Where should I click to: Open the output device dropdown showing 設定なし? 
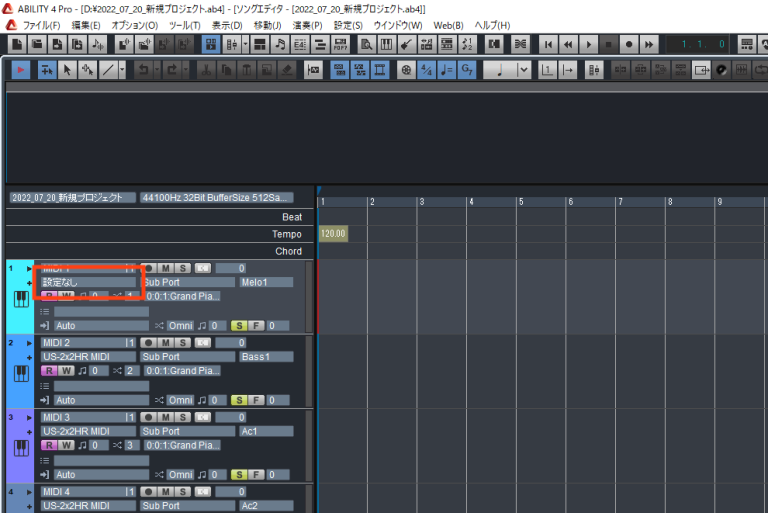85,282
